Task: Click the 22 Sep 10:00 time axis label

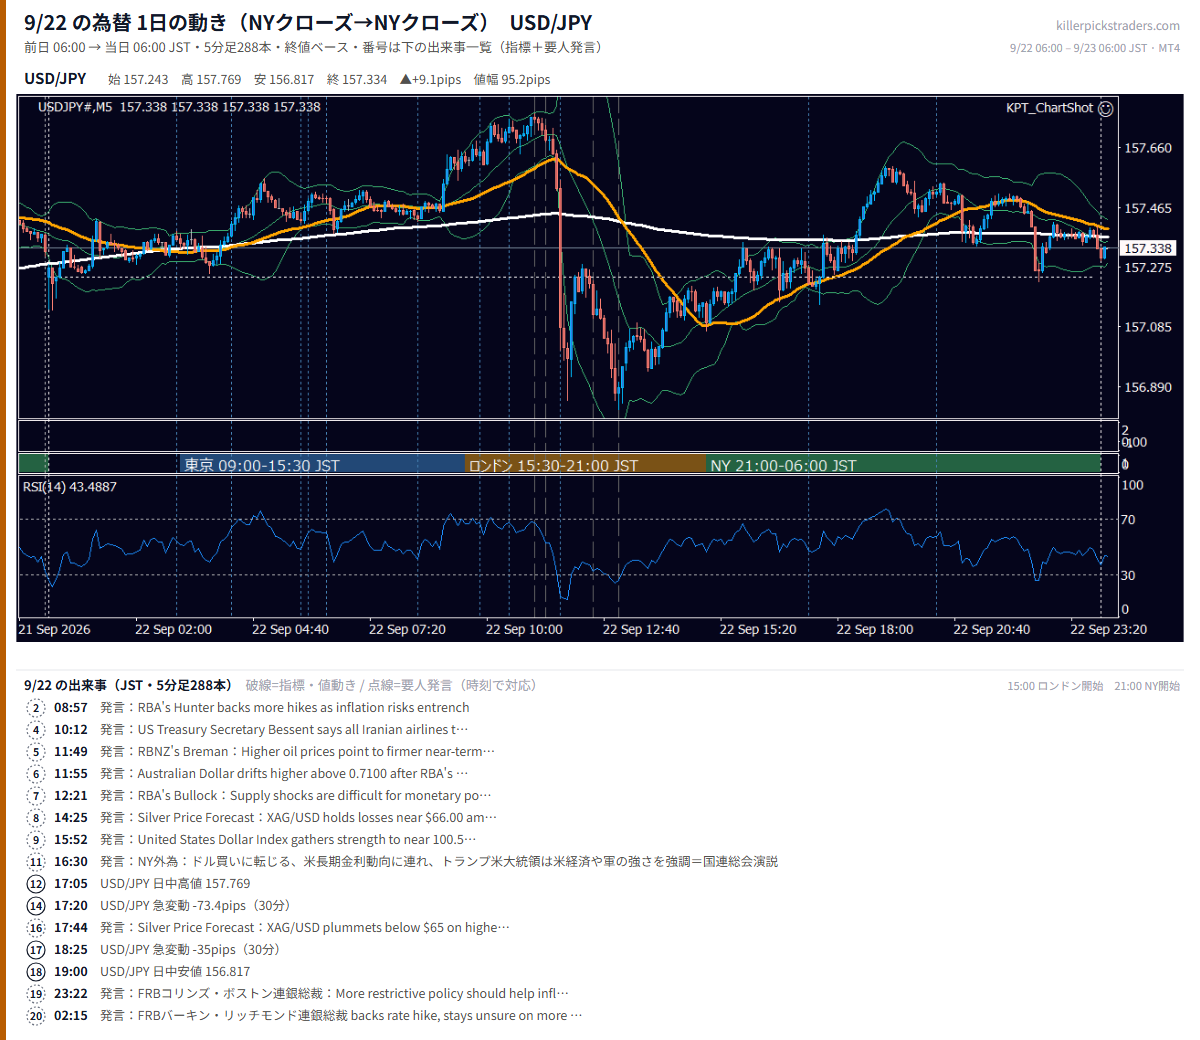Action: click(x=524, y=629)
